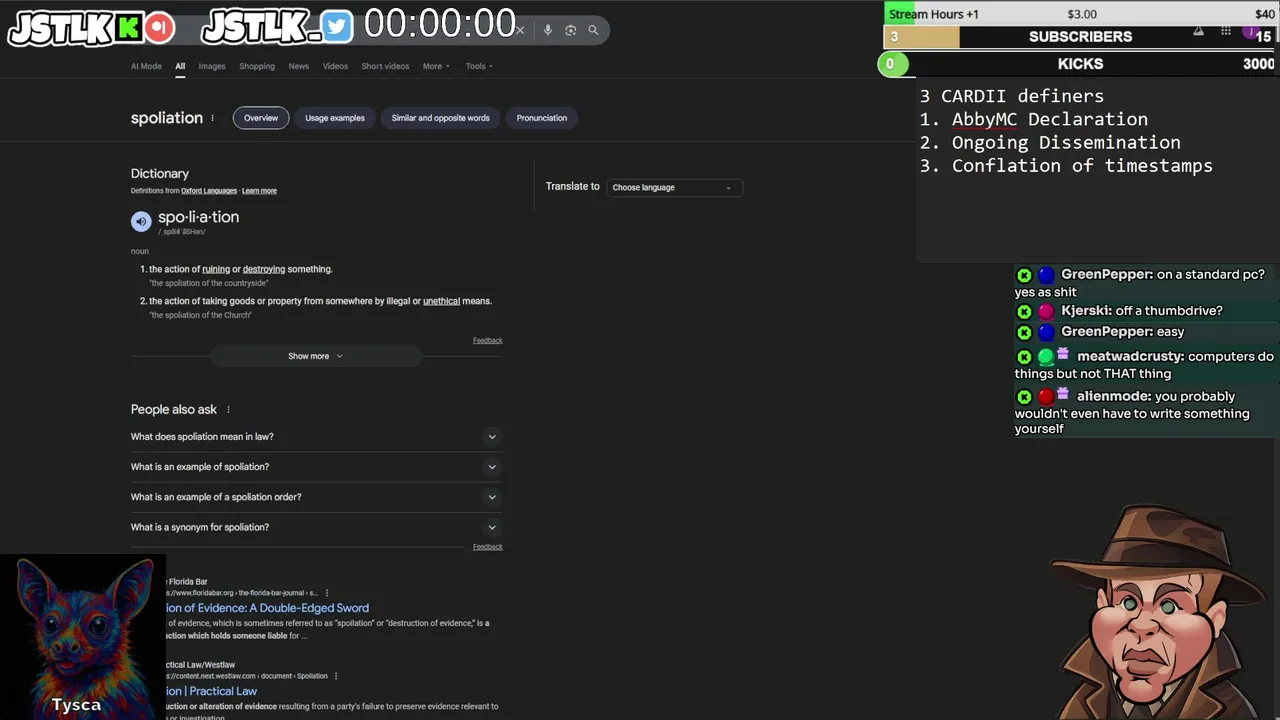
Task: Switch to News tab
Action: pos(298,66)
